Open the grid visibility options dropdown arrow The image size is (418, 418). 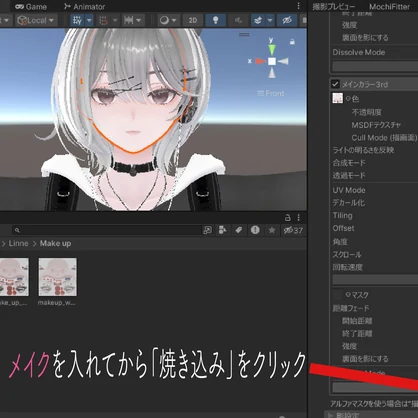click(x=89, y=20)
